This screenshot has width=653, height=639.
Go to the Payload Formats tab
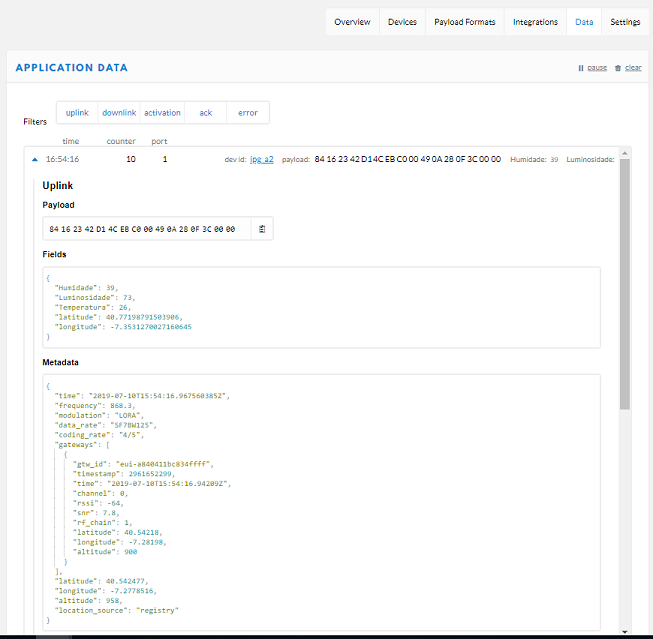point(464,22)
